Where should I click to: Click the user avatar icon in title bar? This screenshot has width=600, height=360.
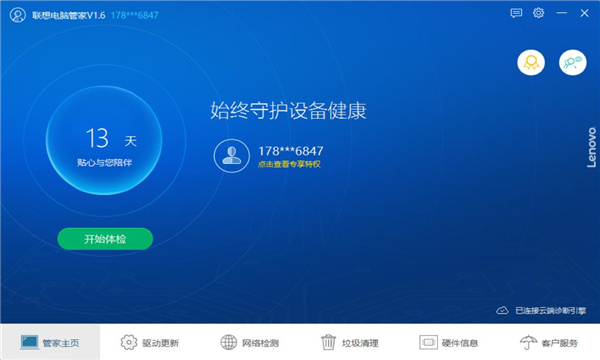18,15
